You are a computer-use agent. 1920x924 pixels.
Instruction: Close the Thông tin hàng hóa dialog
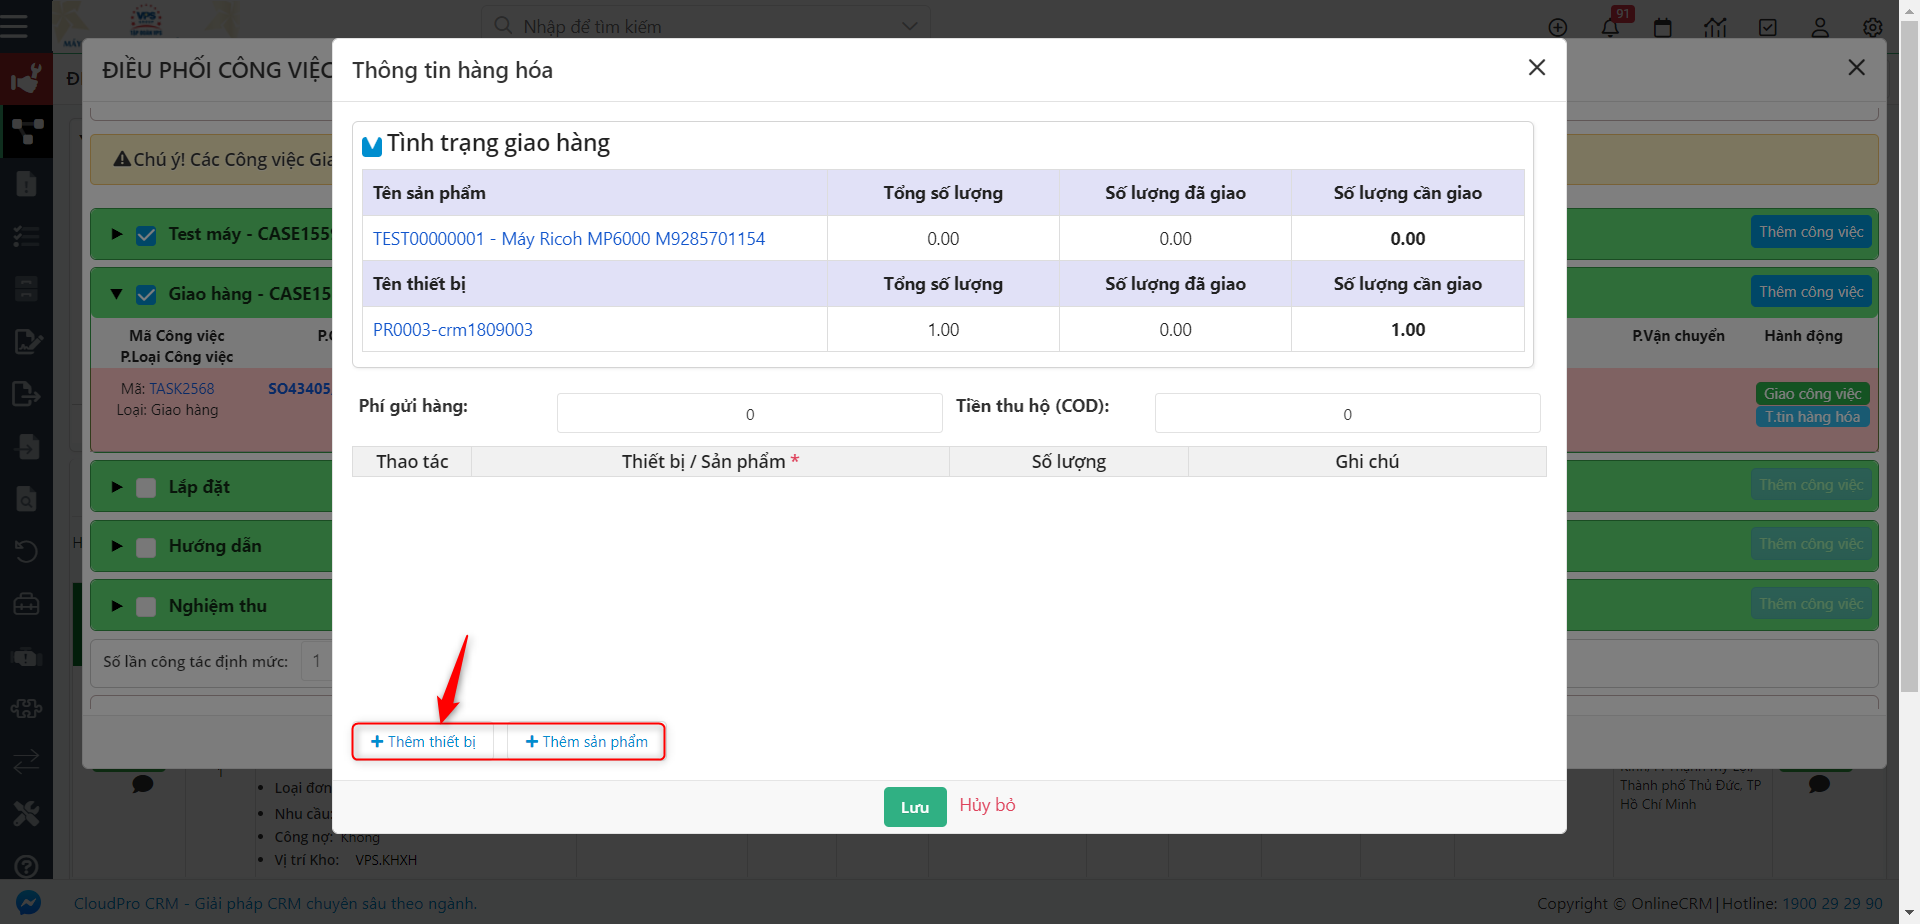pos(1537,67)
